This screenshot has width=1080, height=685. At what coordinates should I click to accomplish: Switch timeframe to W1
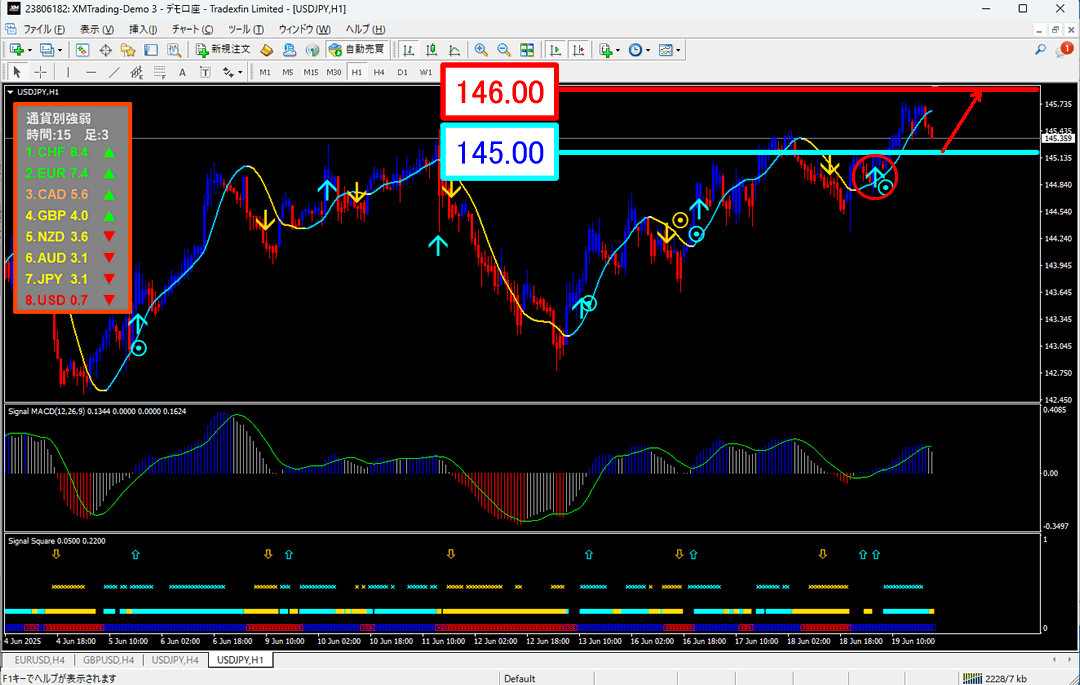(x=426, y=72)
